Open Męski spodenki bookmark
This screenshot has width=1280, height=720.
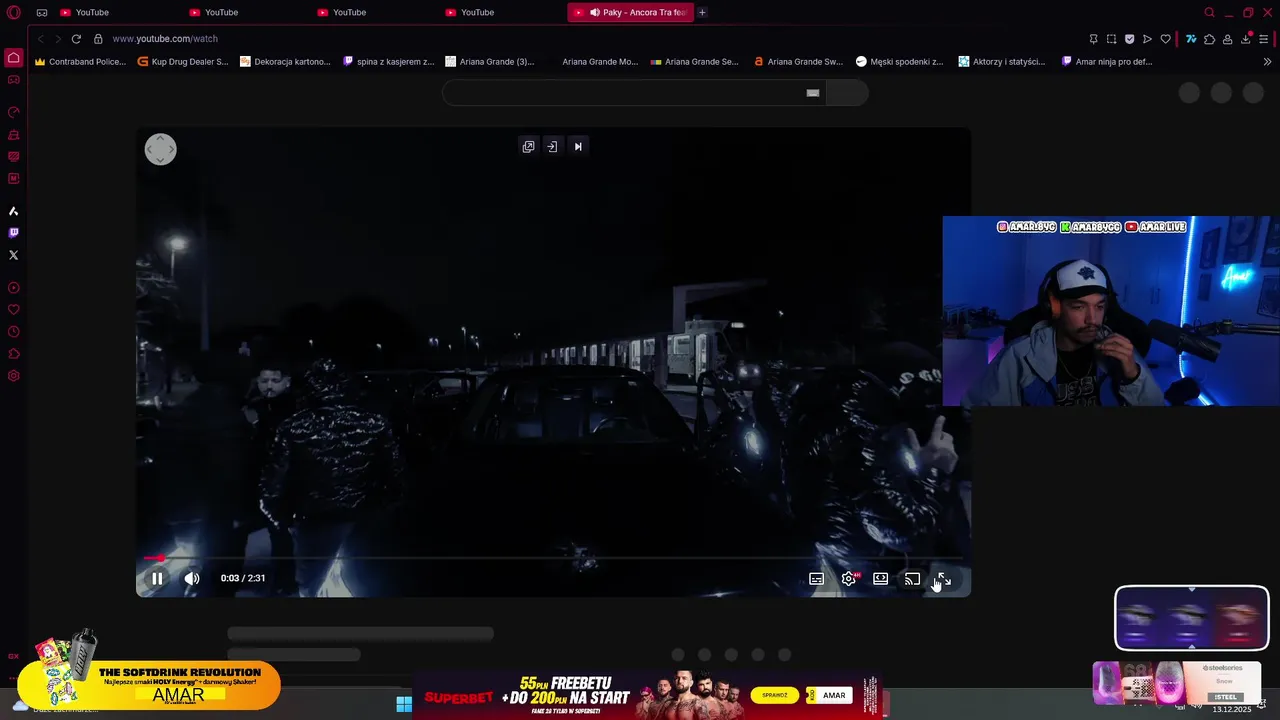click(900, 62)
